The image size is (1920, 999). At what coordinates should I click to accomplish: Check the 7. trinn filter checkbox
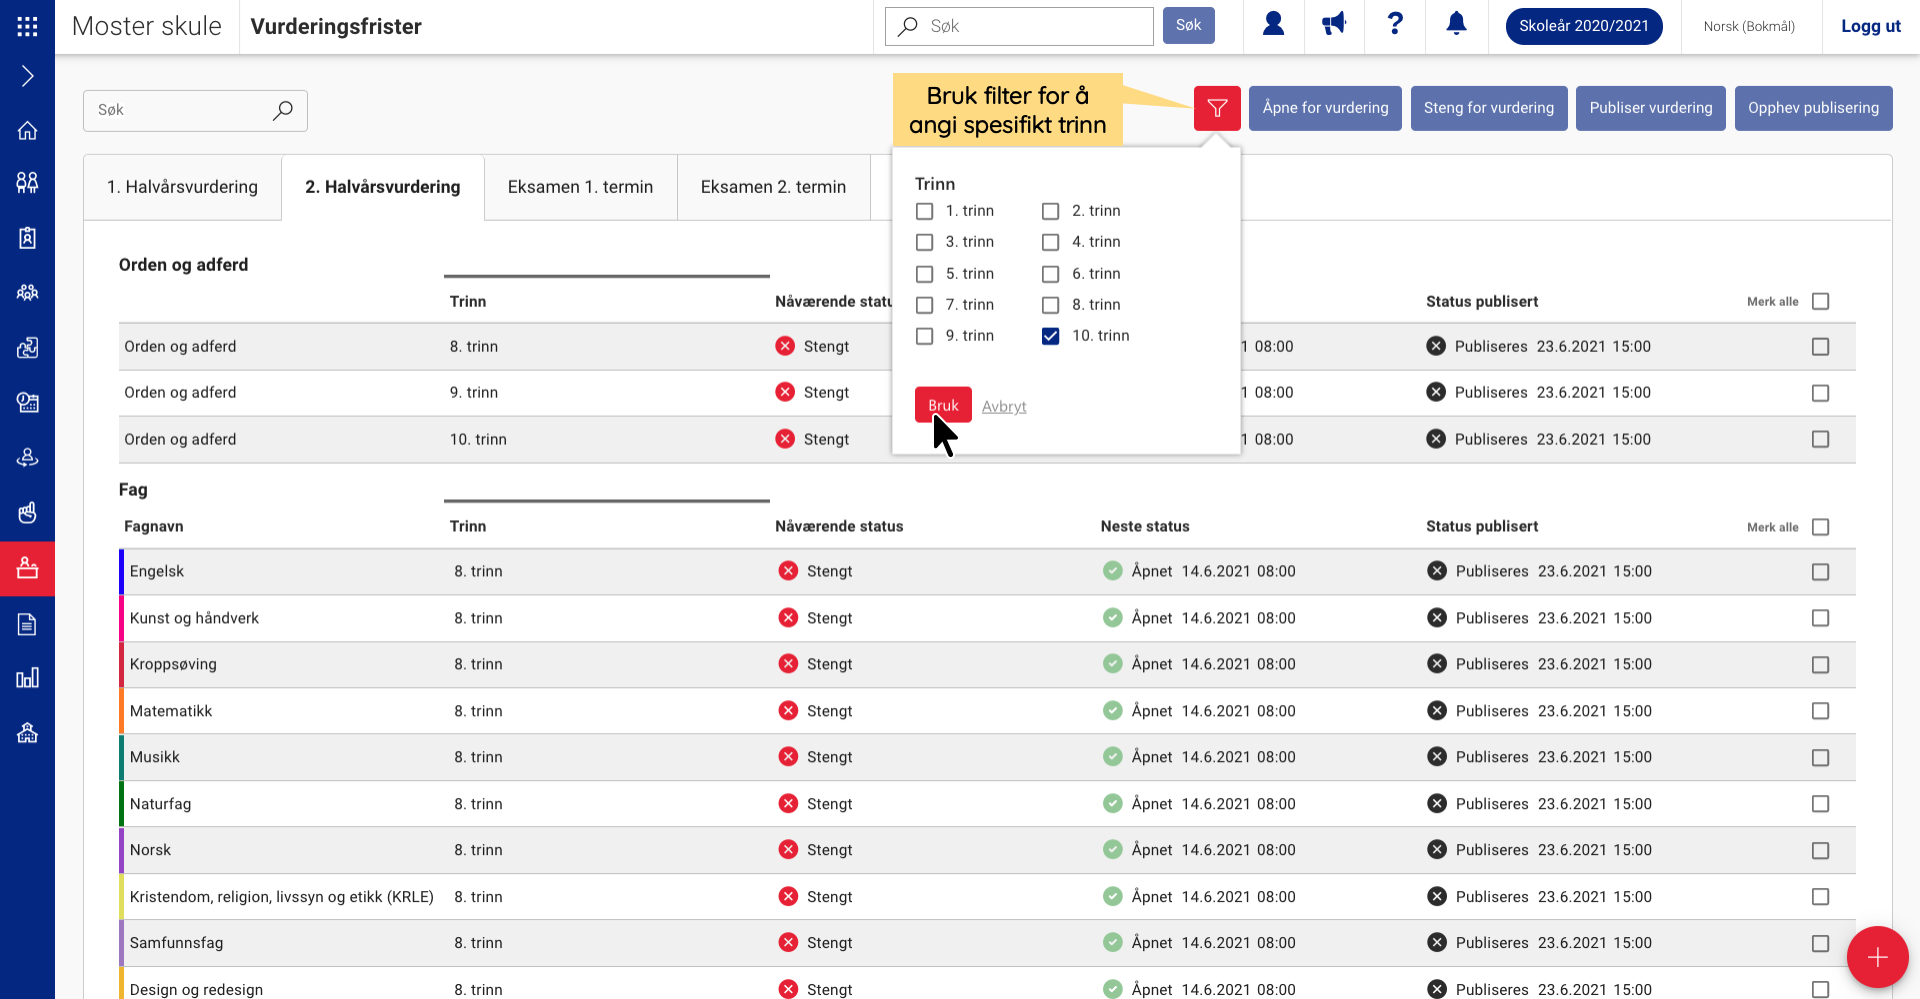925,305
